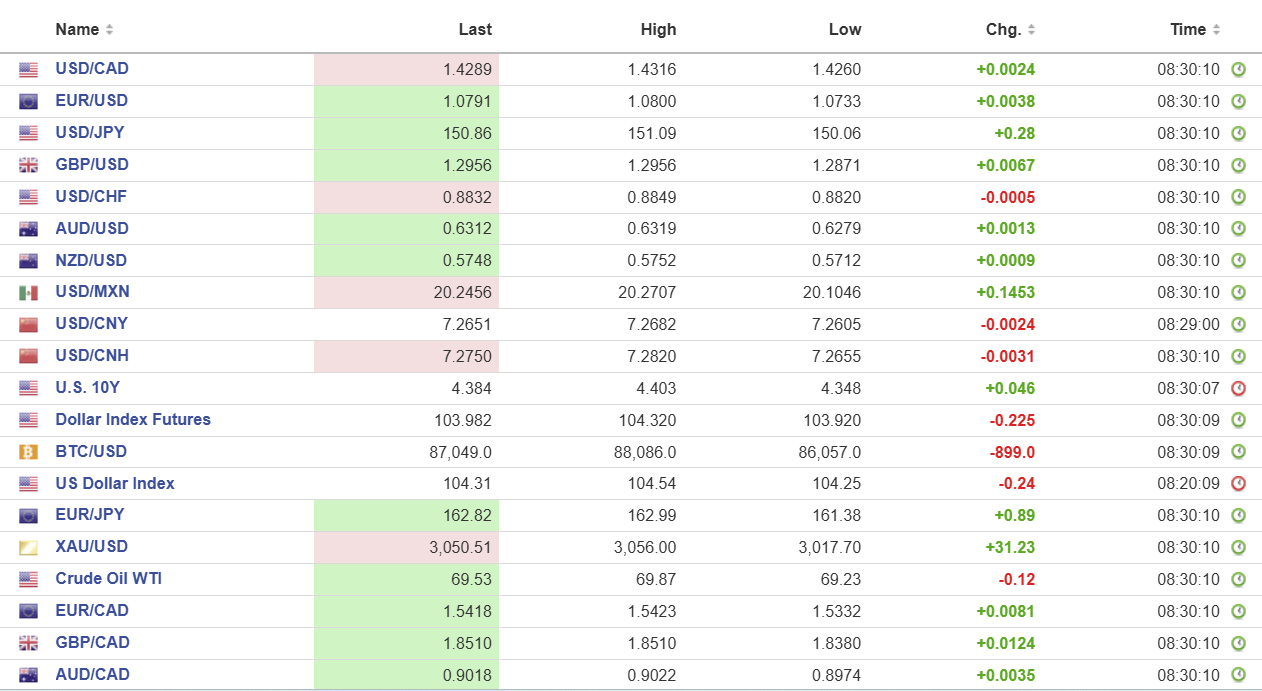Click the Australian flag beside AUD/CAD

click(28, 675)
